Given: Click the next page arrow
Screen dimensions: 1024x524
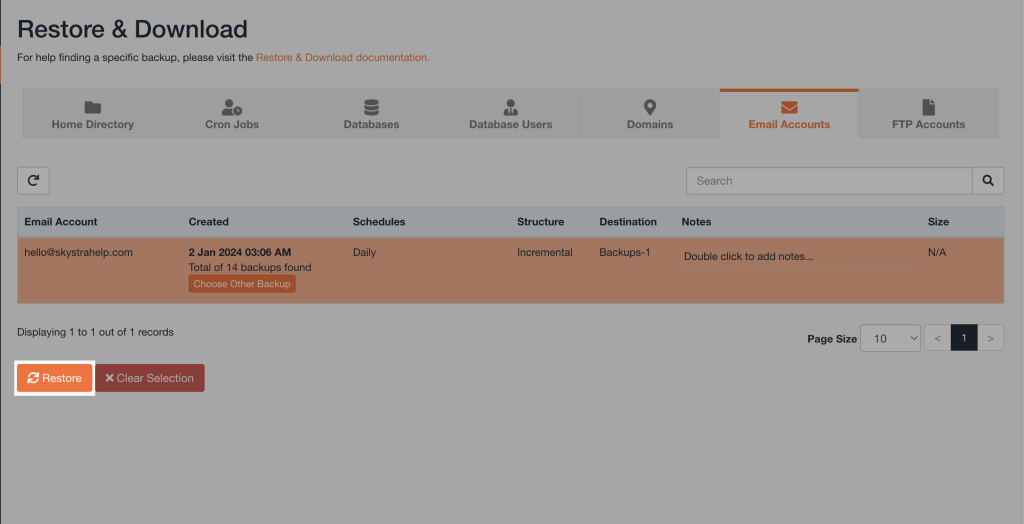Looking at the screenshot, I should coord(990,338).
